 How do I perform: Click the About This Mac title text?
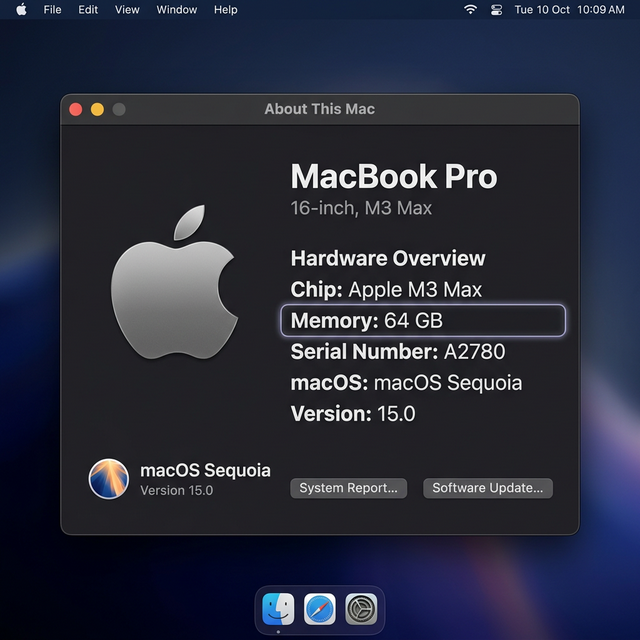320,109
